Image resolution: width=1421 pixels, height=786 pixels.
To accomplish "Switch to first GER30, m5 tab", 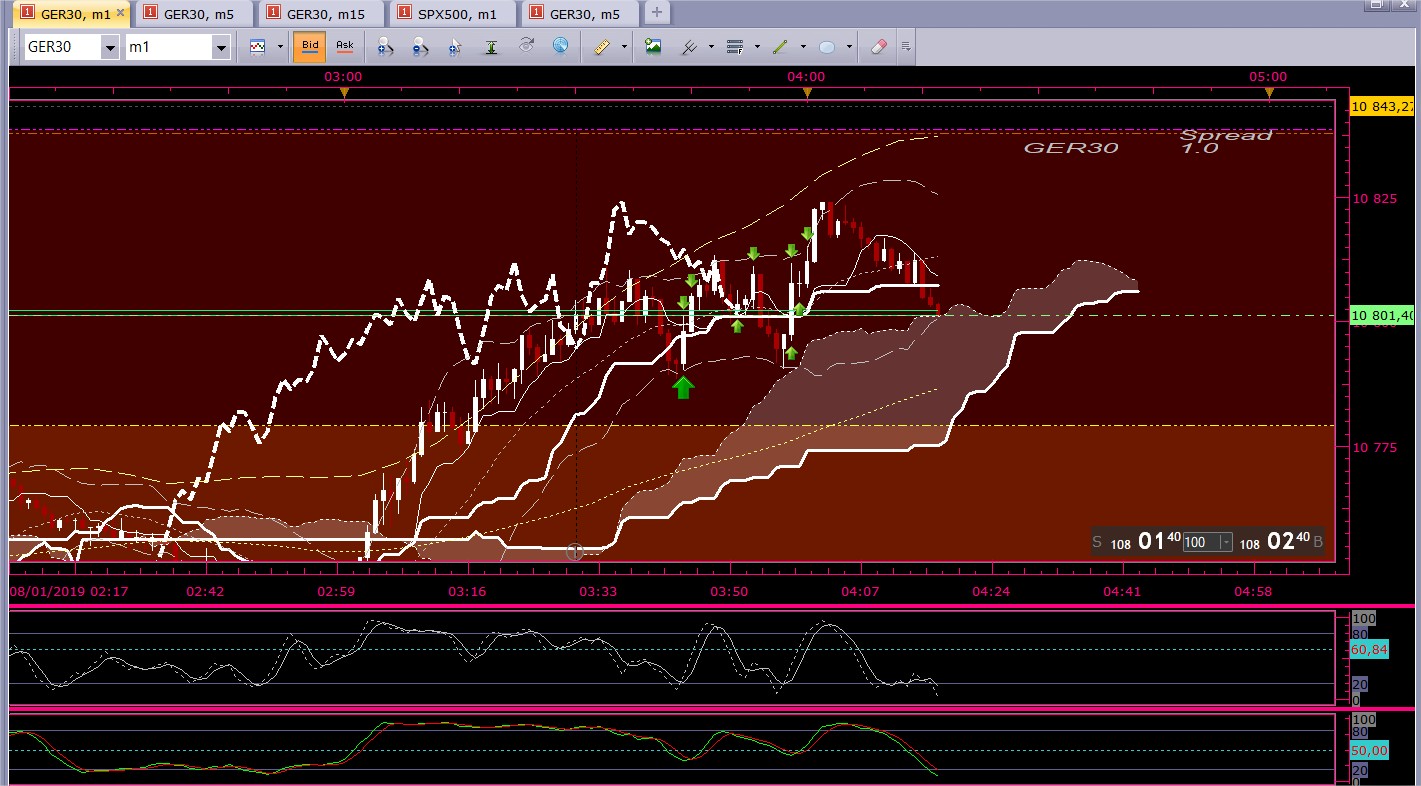I will pos(195,14).
